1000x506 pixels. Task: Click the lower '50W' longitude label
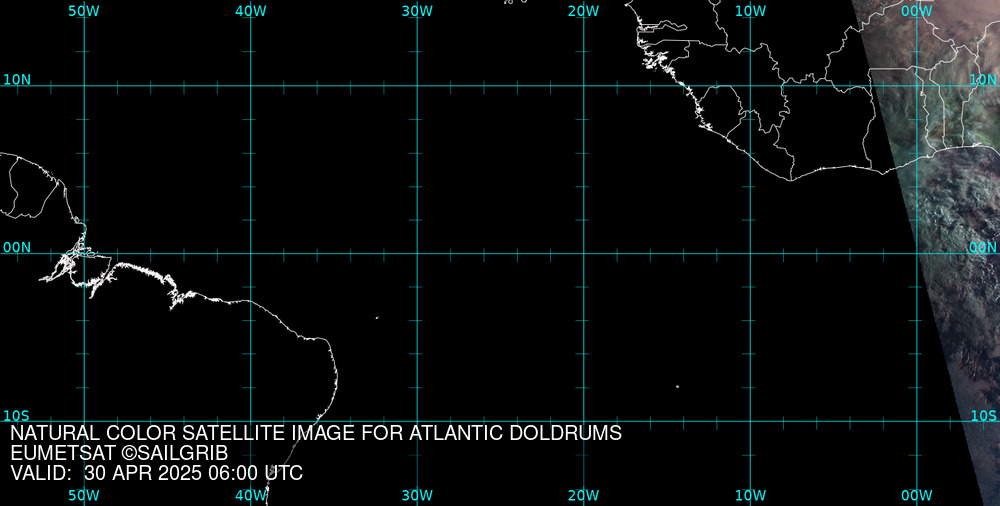84,496
